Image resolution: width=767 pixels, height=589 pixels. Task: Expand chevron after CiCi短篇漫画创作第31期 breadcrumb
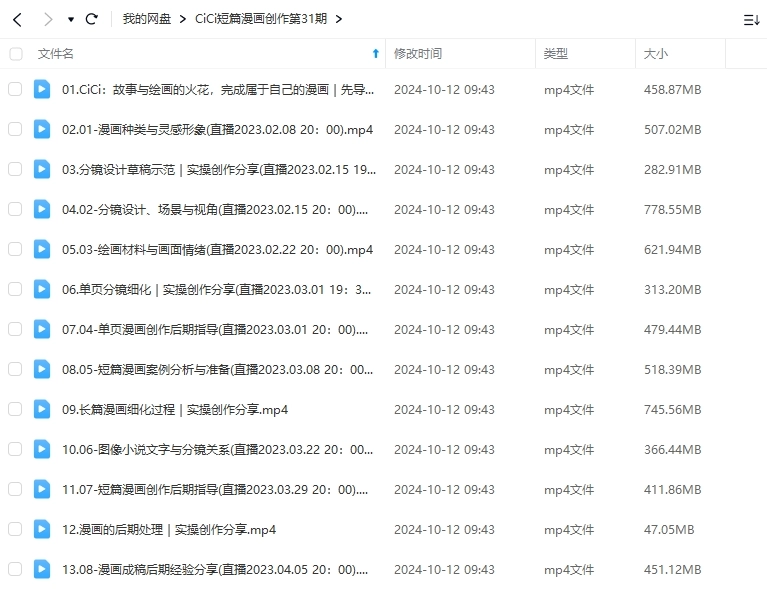tap(339, 19)
